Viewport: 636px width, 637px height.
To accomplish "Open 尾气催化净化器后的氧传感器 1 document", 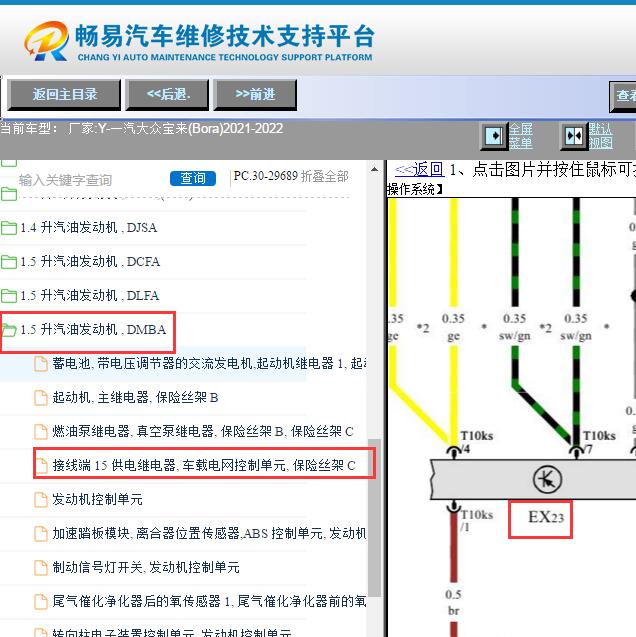I will click(x=209, y=601).
